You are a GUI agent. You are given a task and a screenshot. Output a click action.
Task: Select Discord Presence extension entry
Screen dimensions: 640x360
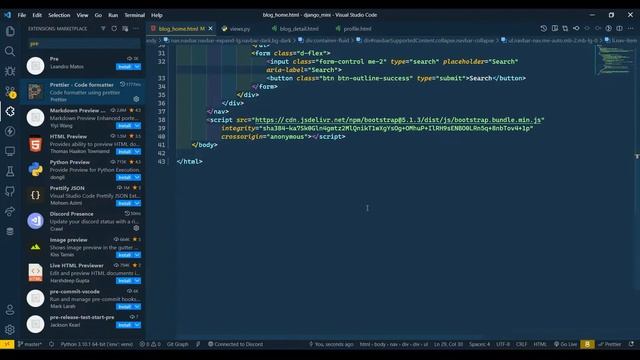click(x=83, y=221)
